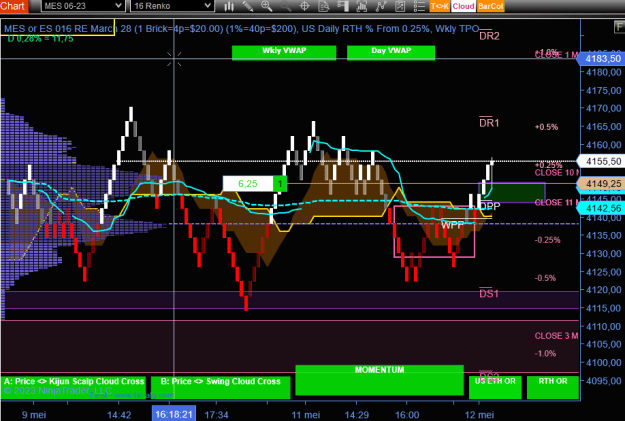Click the F button at top right
625x421 pixels.
click(x=619, y=27)
